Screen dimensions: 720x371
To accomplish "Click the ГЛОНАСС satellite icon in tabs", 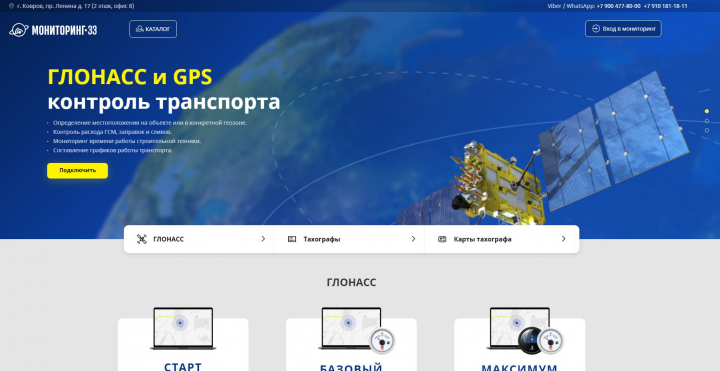I will (x=141, y=239).
